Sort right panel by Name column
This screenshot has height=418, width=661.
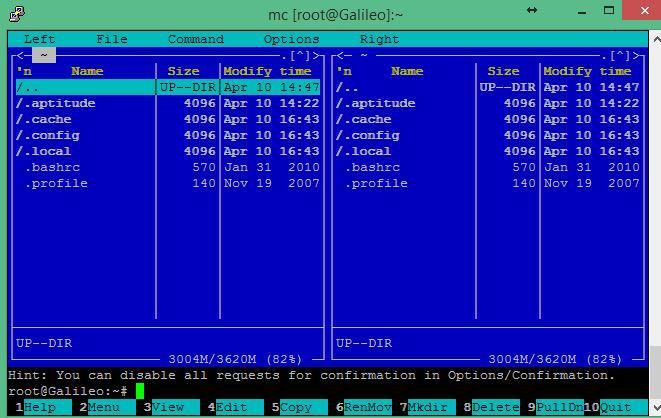[407, 71]
